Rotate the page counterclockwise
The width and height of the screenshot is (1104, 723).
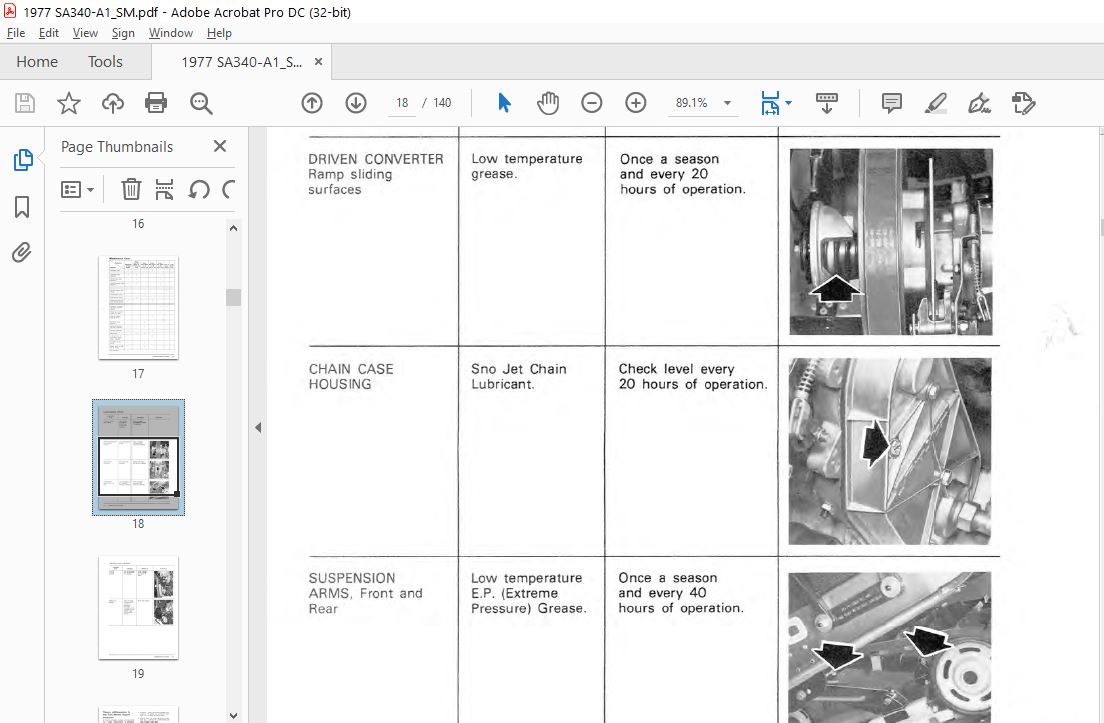199,189
